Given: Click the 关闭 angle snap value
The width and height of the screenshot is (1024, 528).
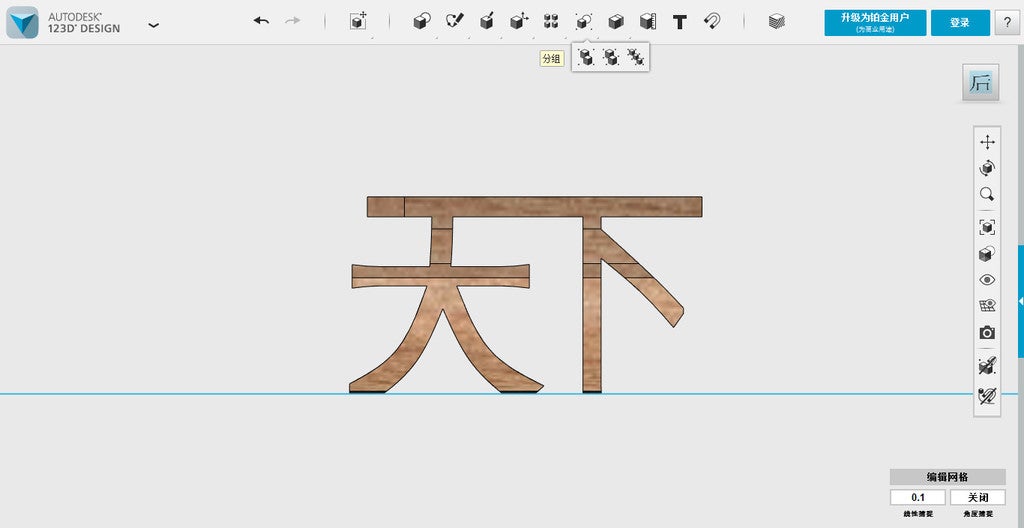Looking at the screenshot, I should tap(978, 497).
